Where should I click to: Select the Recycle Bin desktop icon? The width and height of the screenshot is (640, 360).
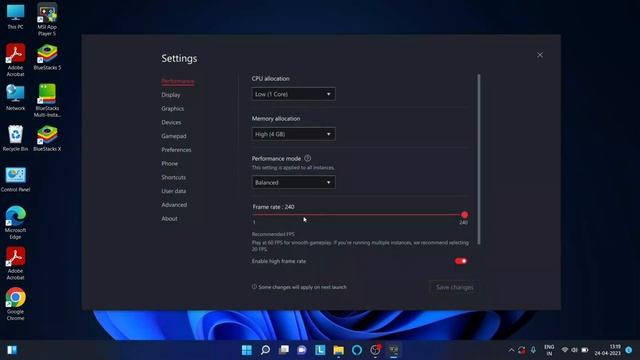pyautogui.click(x=16, y=138)
